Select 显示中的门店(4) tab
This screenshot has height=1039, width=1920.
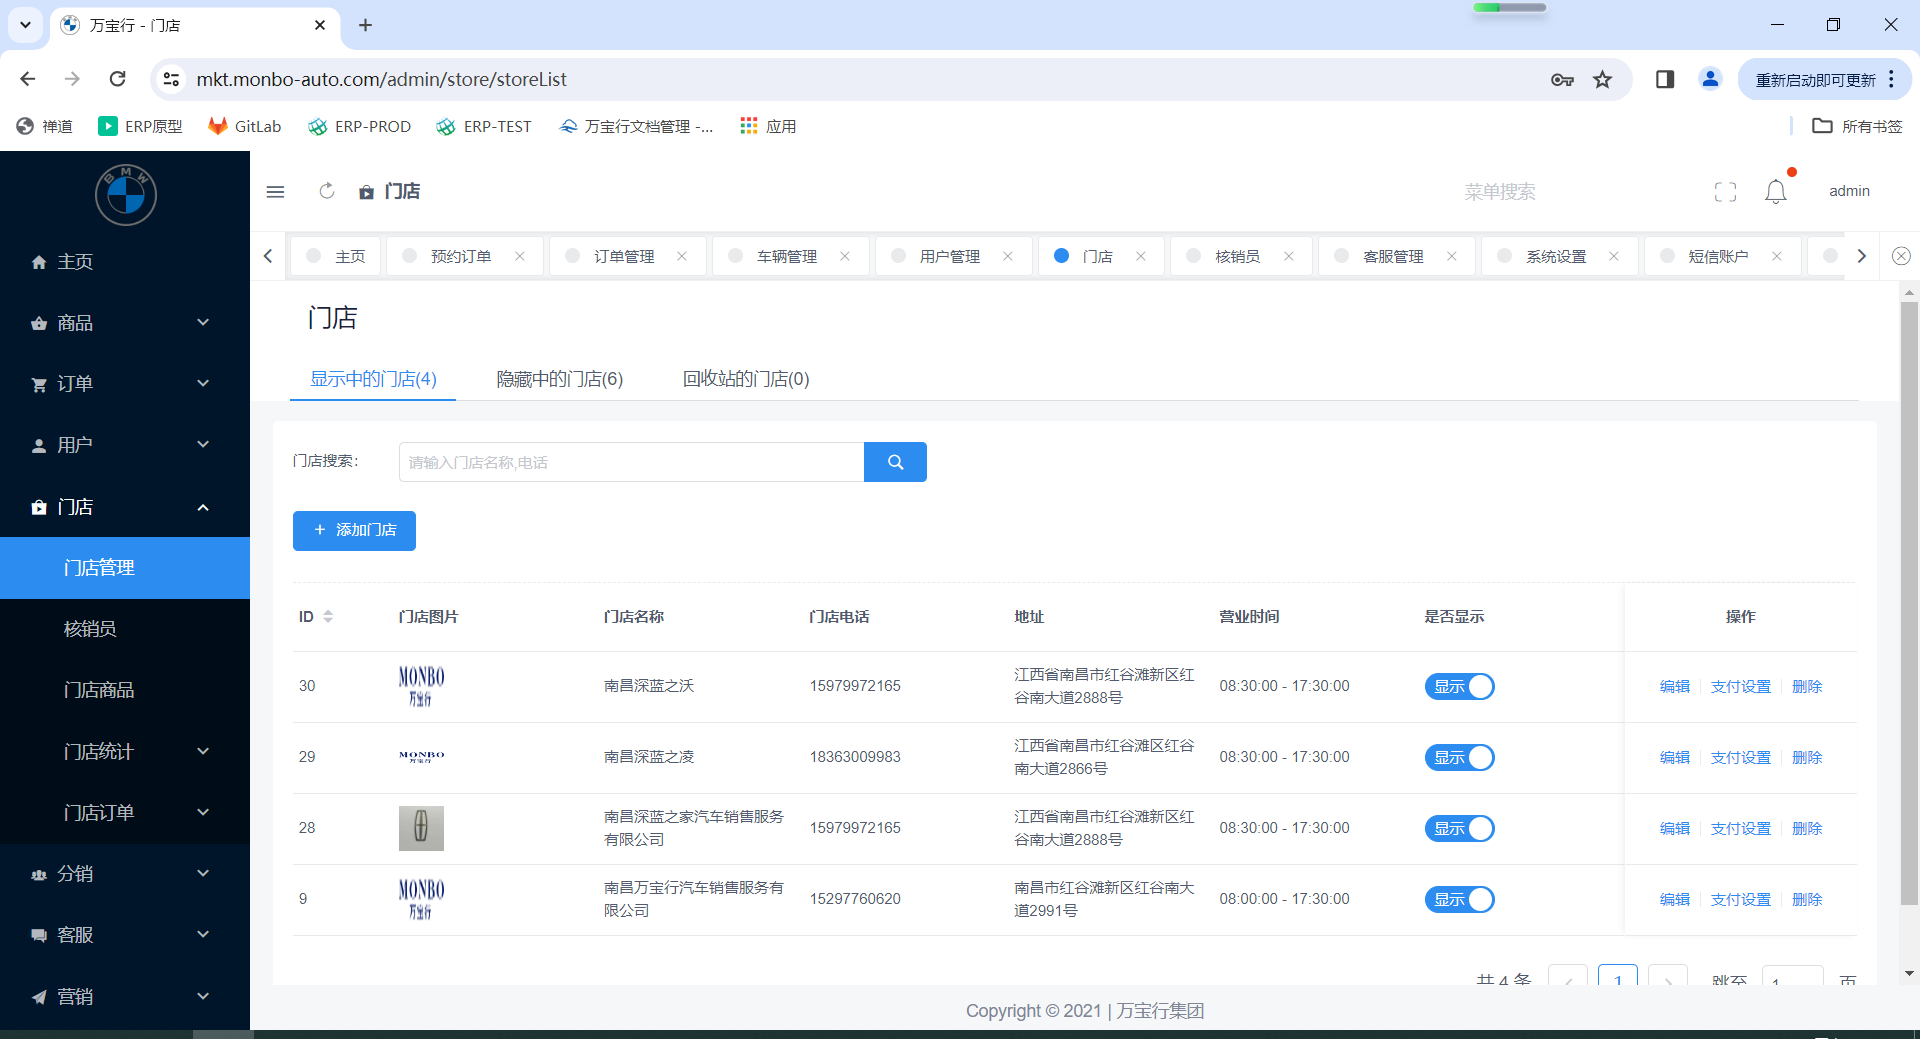(373, 379)
